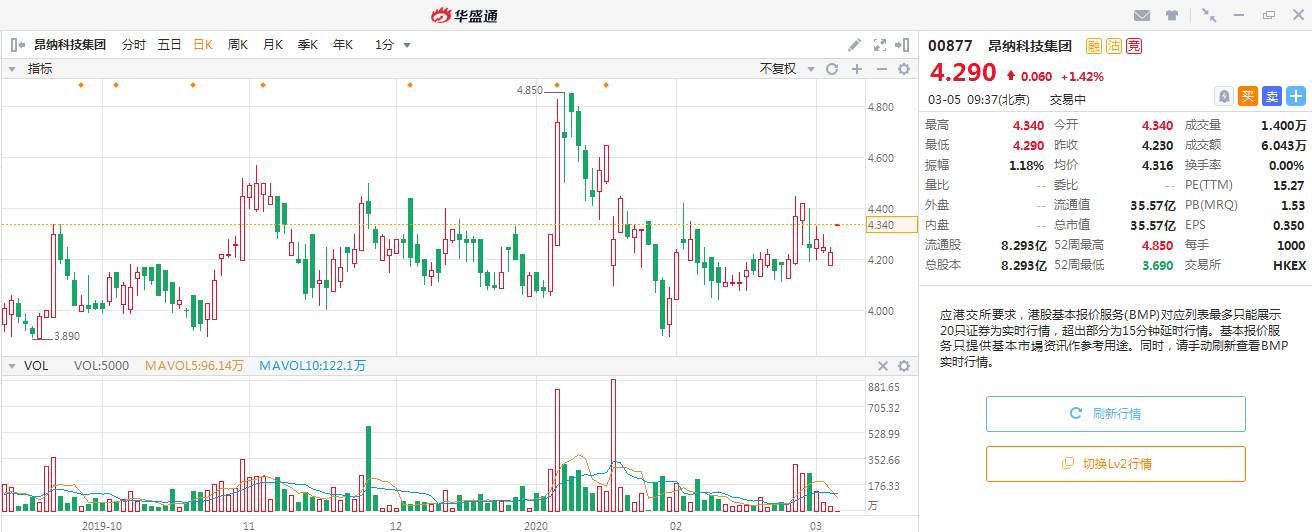Click the 2020 date axis label
Screen dimensions: 1312x532
pos(537,524)
